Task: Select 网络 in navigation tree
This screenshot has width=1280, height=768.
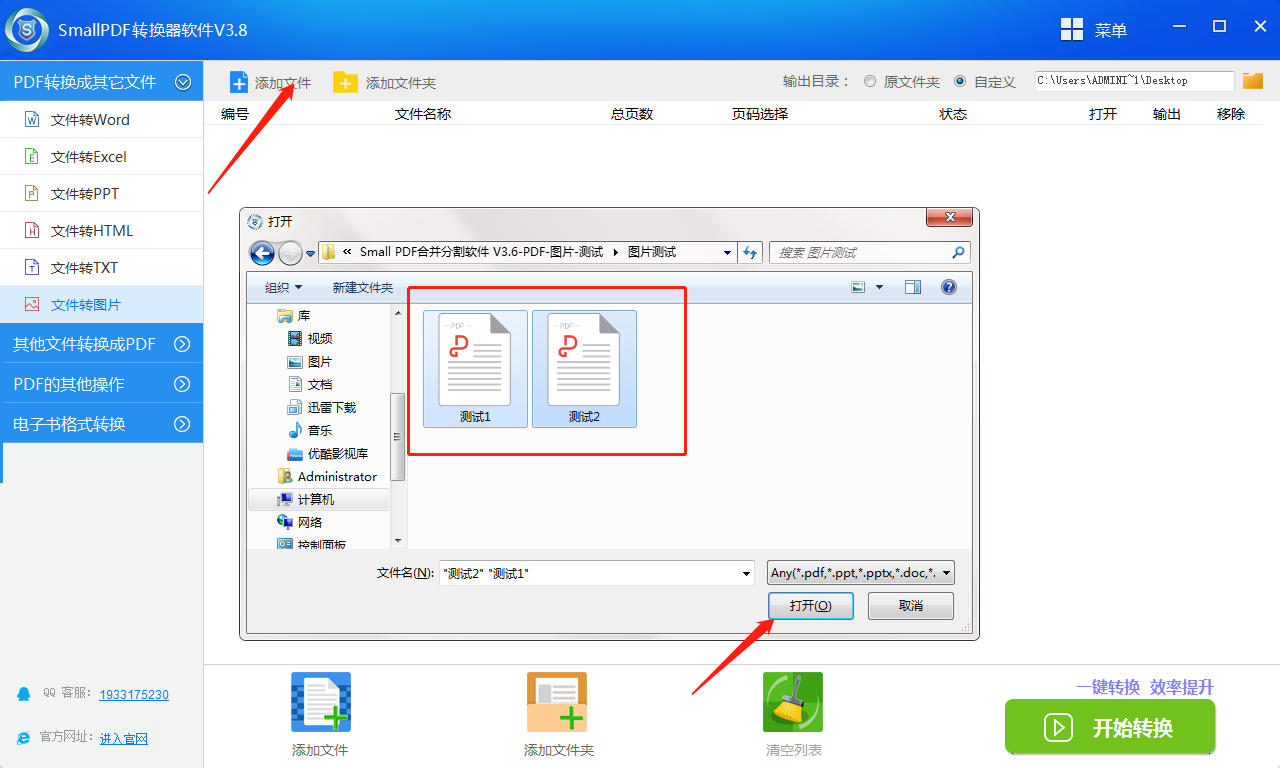Action: click(x=309, y=523)
